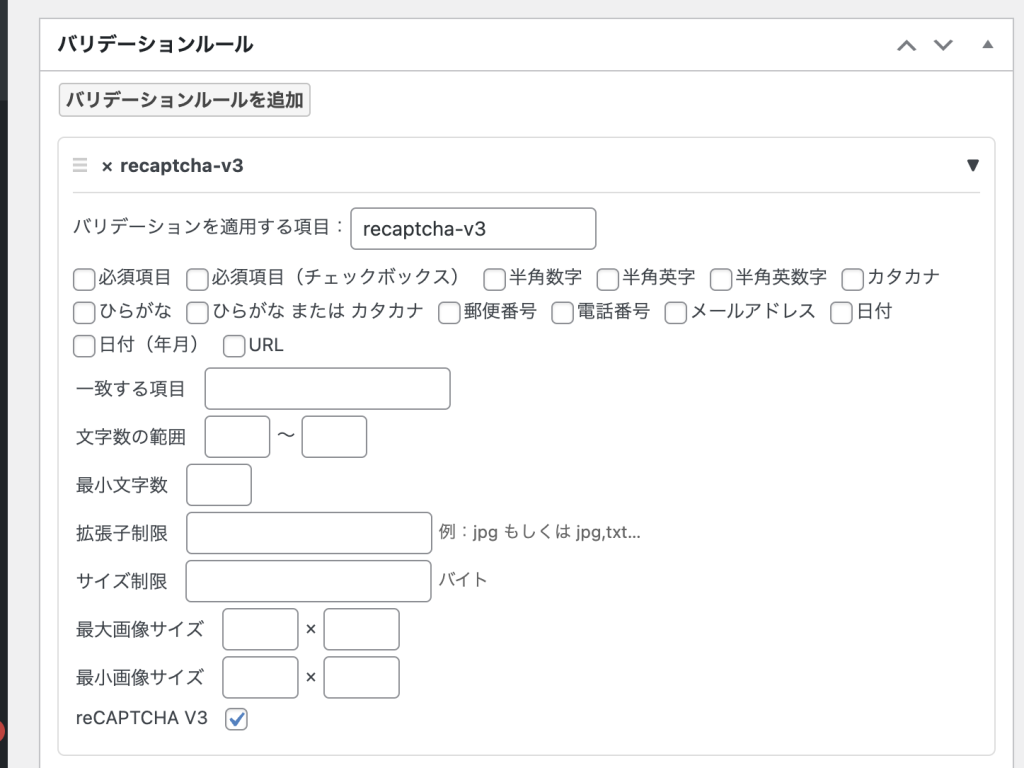The image size is (1024, 768).
Task: Tick the 半角英数字 checkbox
Action: [x=721, y=279]
